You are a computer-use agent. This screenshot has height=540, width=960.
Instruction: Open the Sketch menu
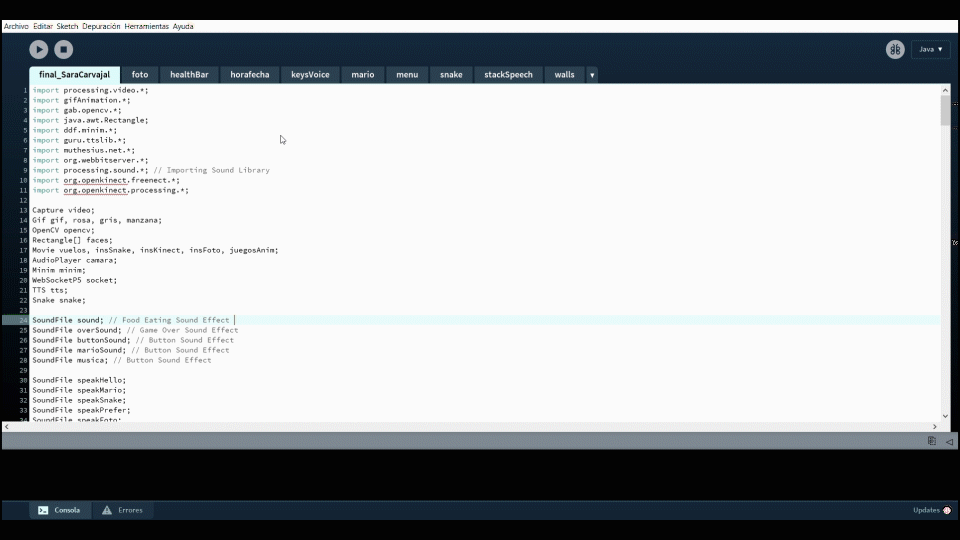[x=67, y=26]
